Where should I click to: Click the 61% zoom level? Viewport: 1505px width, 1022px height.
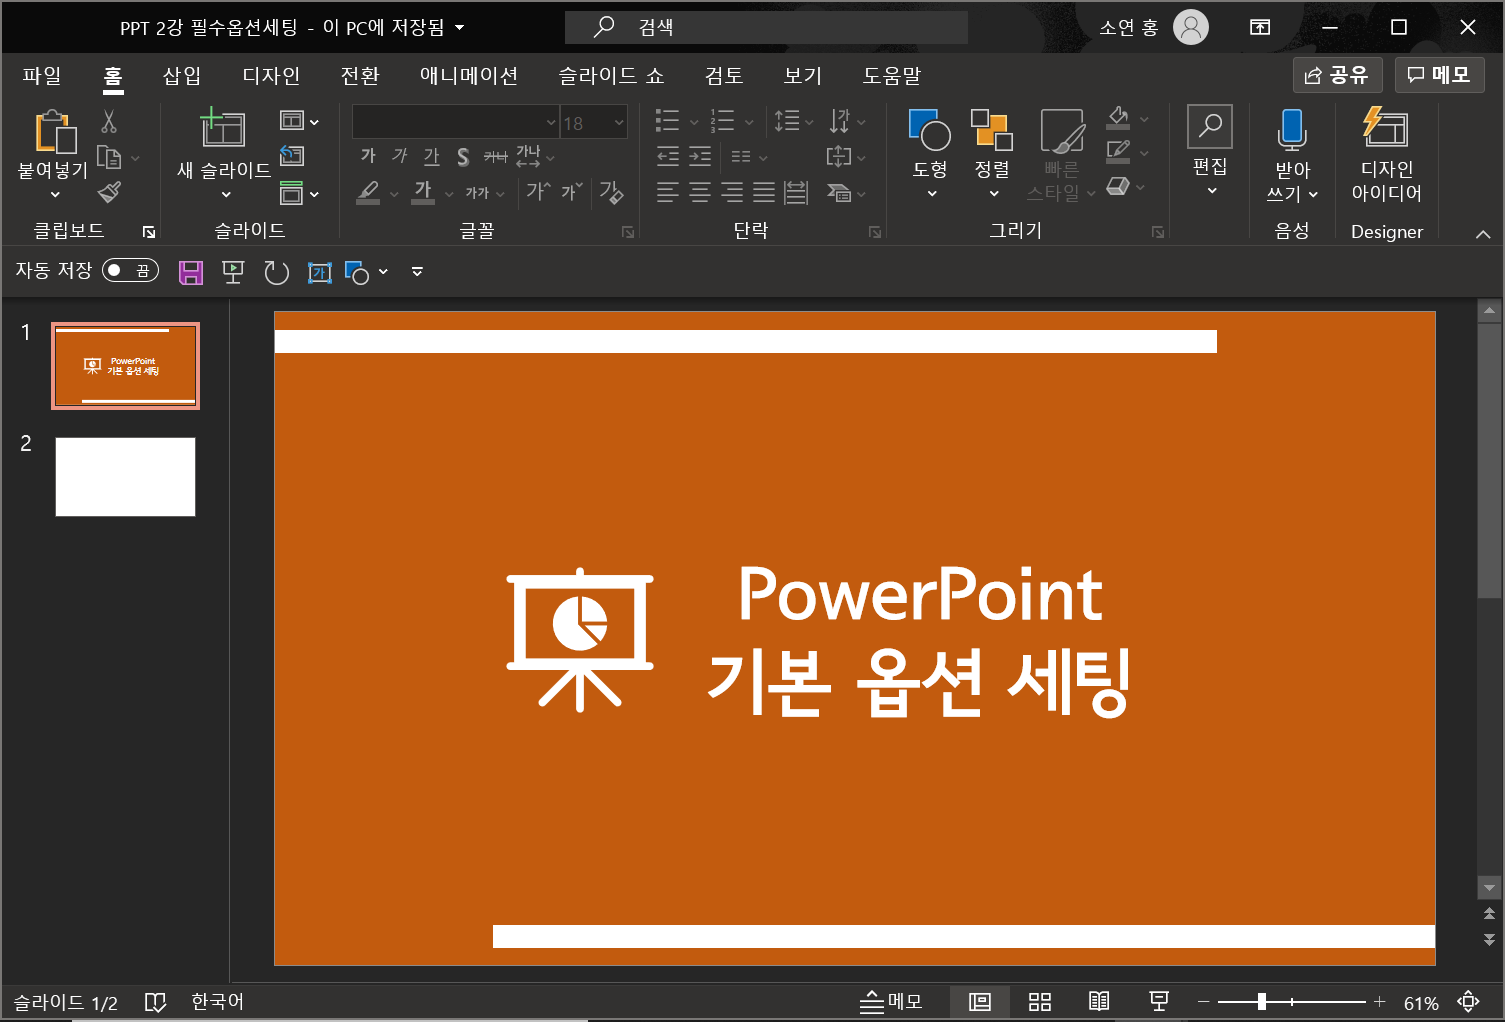click(x=1421, y=1002)
